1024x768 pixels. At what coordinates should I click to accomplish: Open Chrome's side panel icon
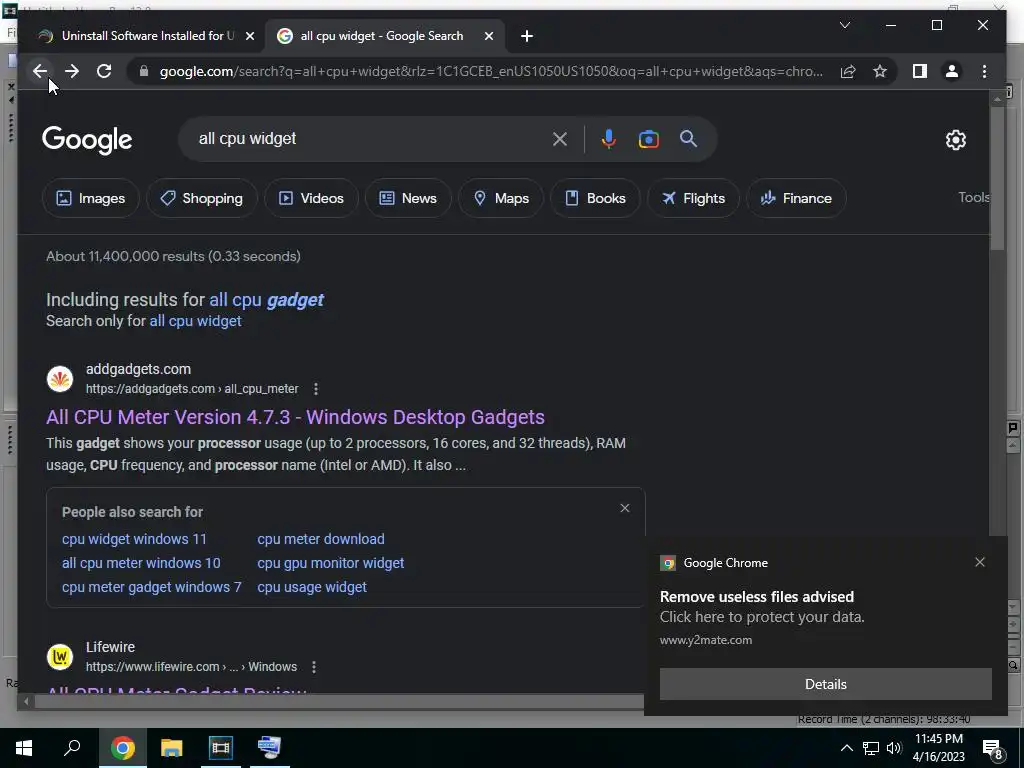(920, 71)
